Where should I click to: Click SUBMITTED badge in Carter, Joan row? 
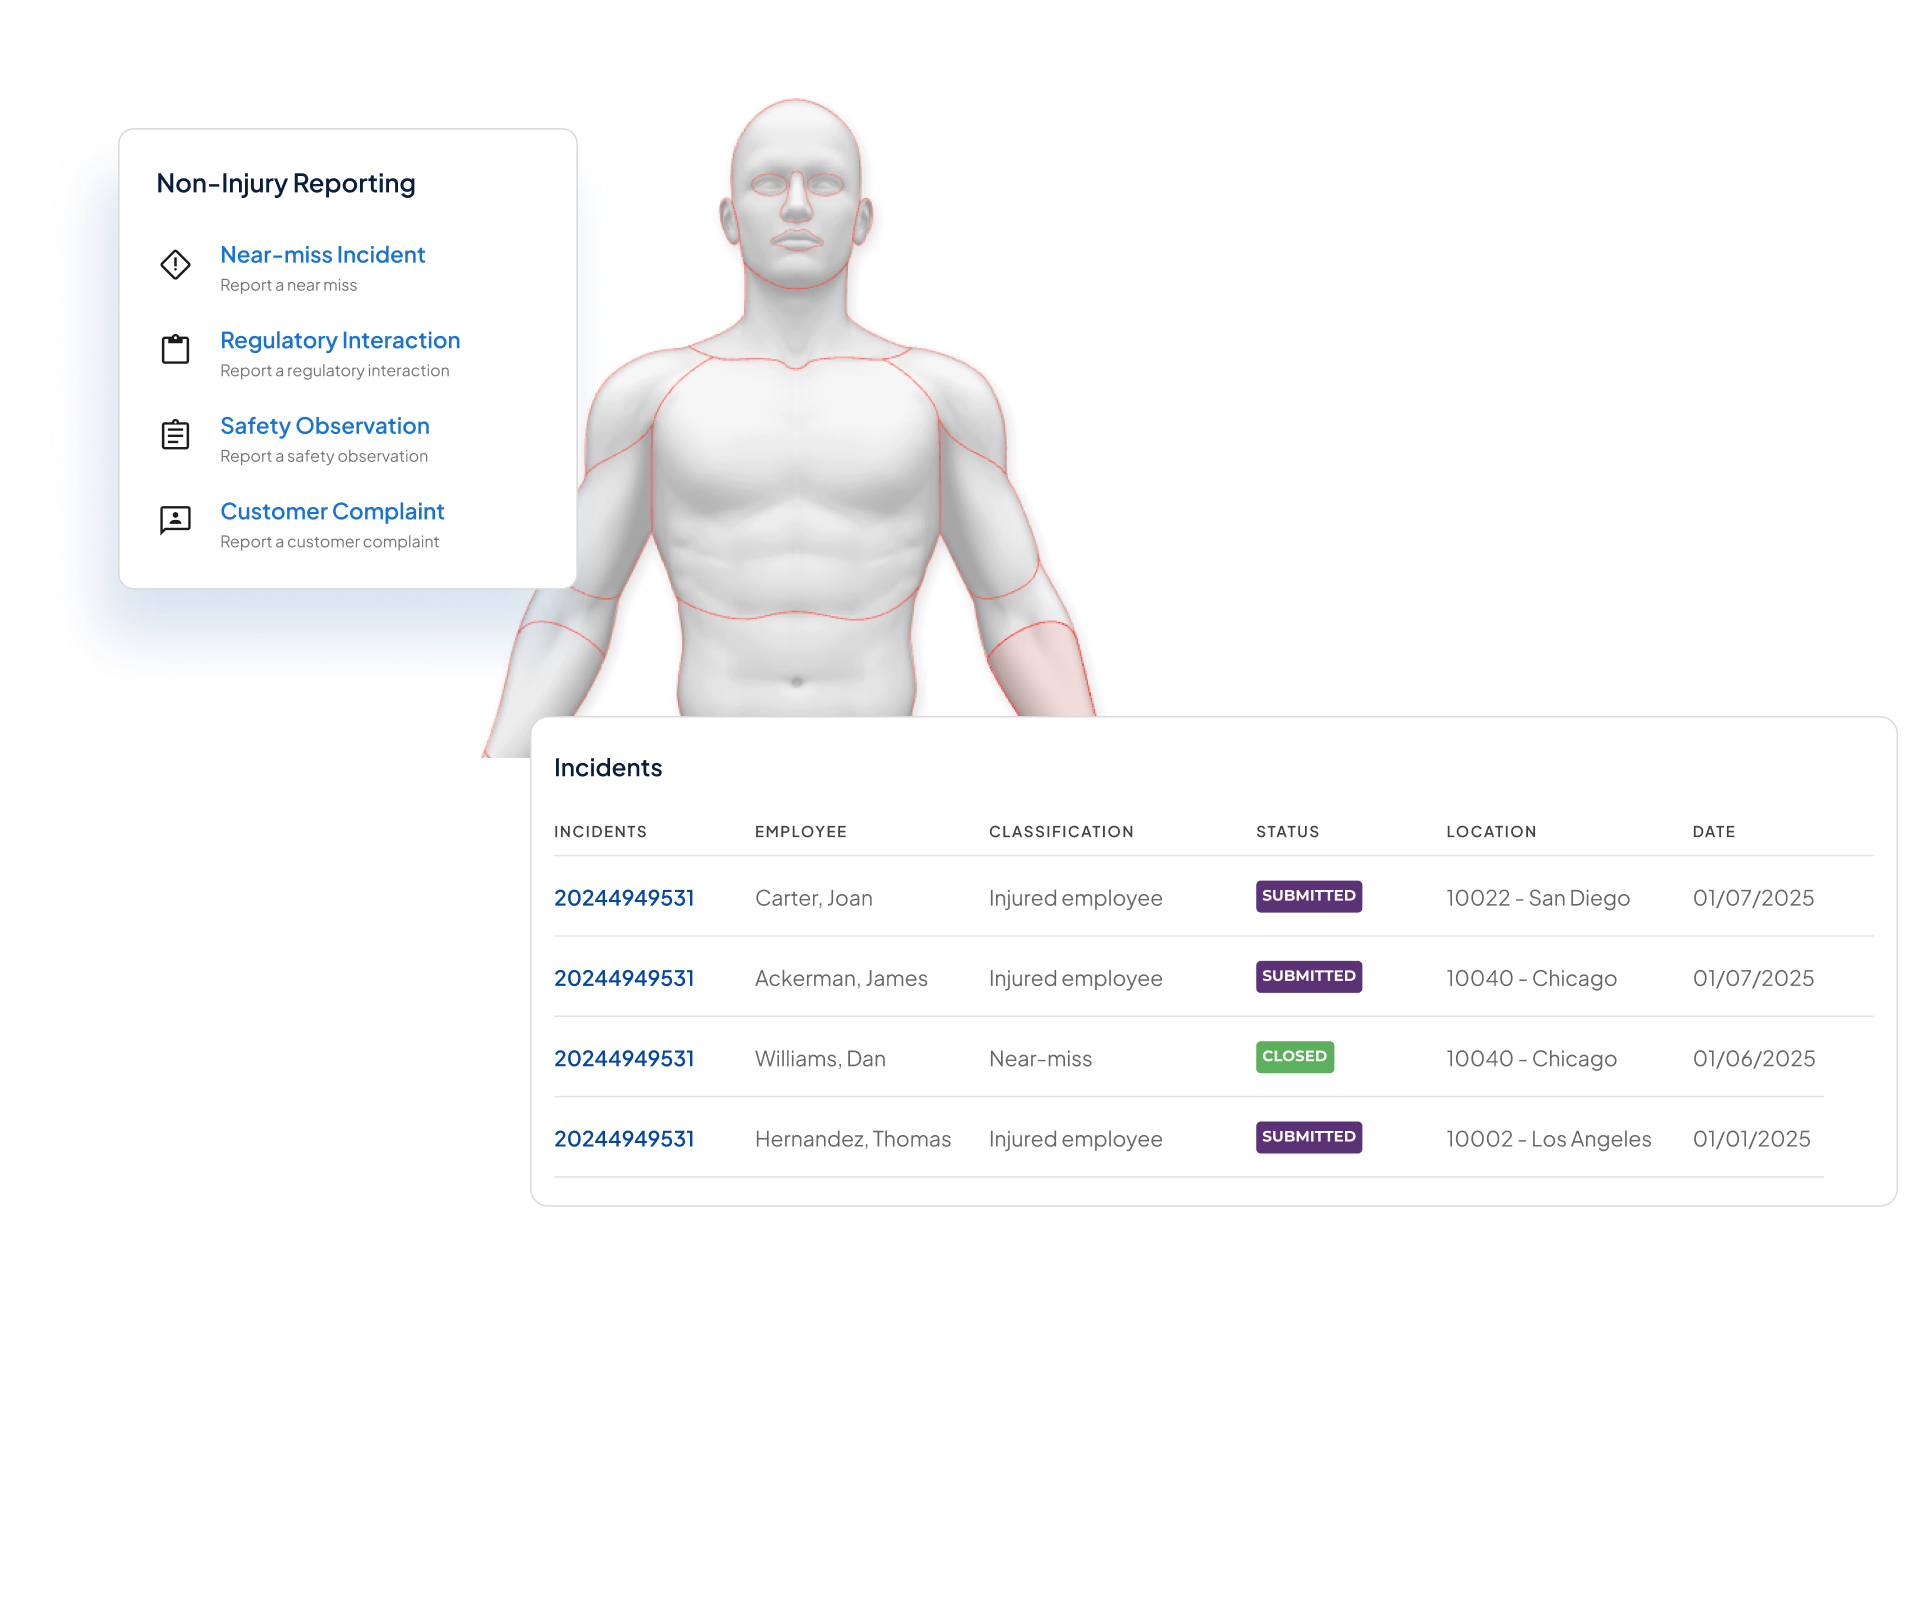(x=1308, y=896)
